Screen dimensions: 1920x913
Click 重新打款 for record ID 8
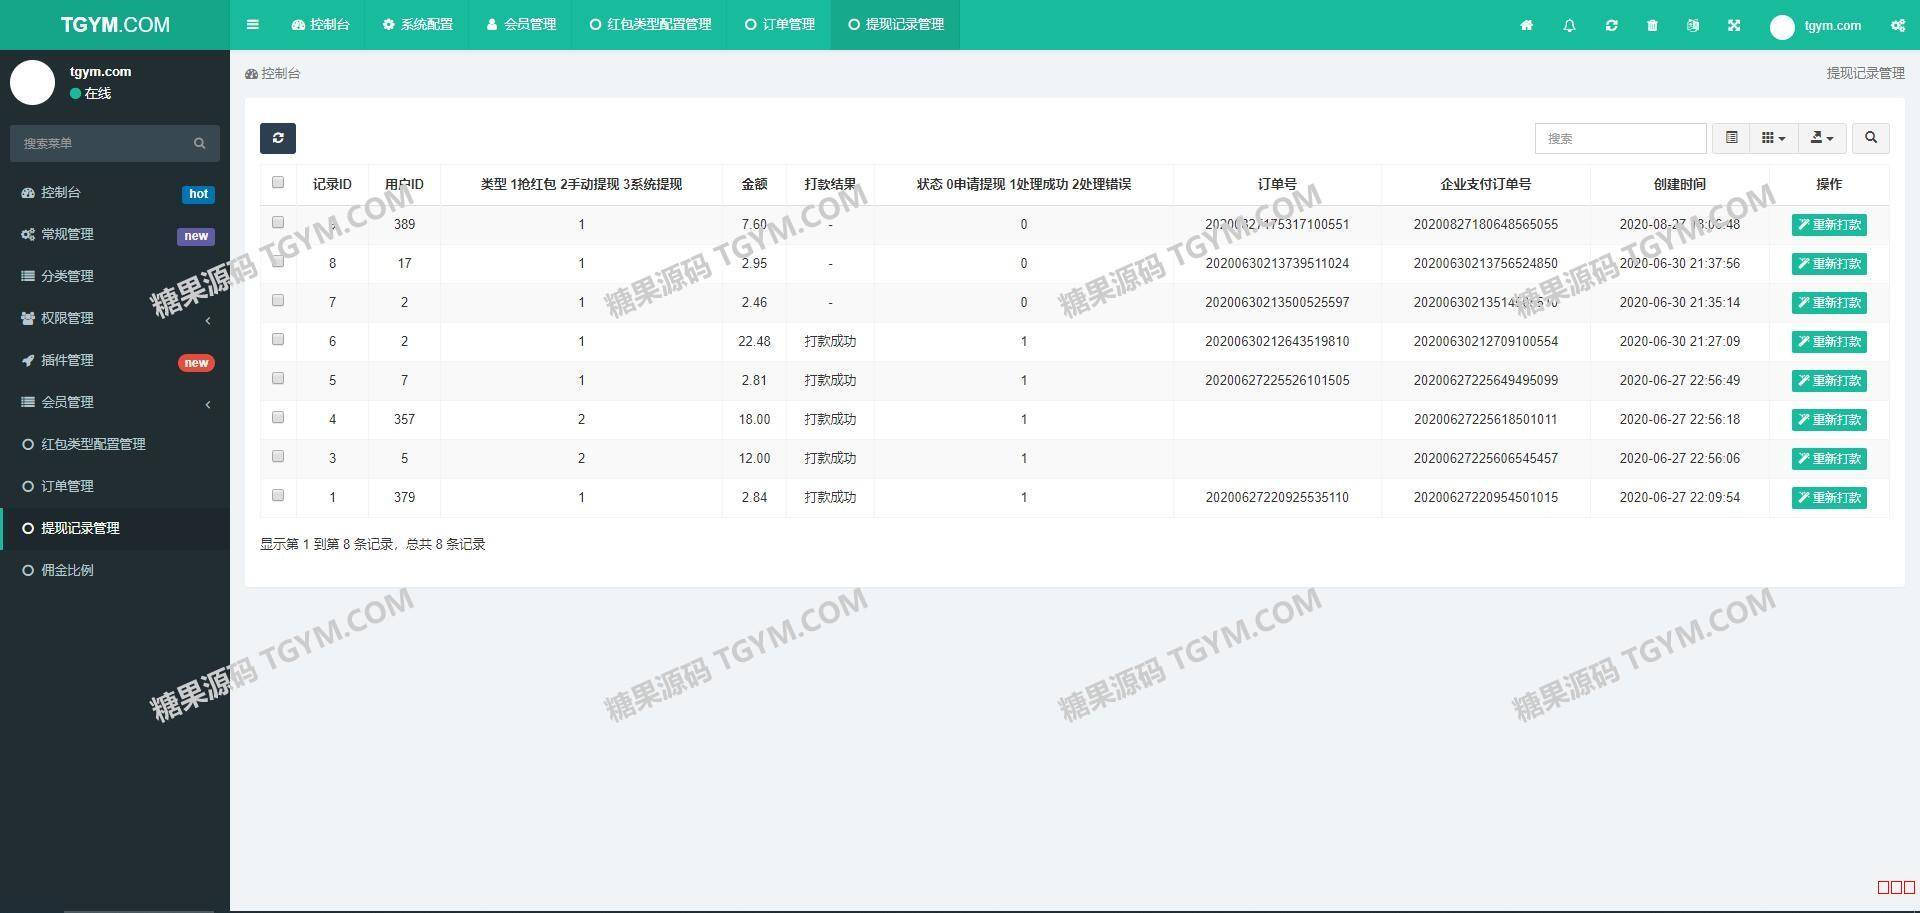tap(1829, 264)
